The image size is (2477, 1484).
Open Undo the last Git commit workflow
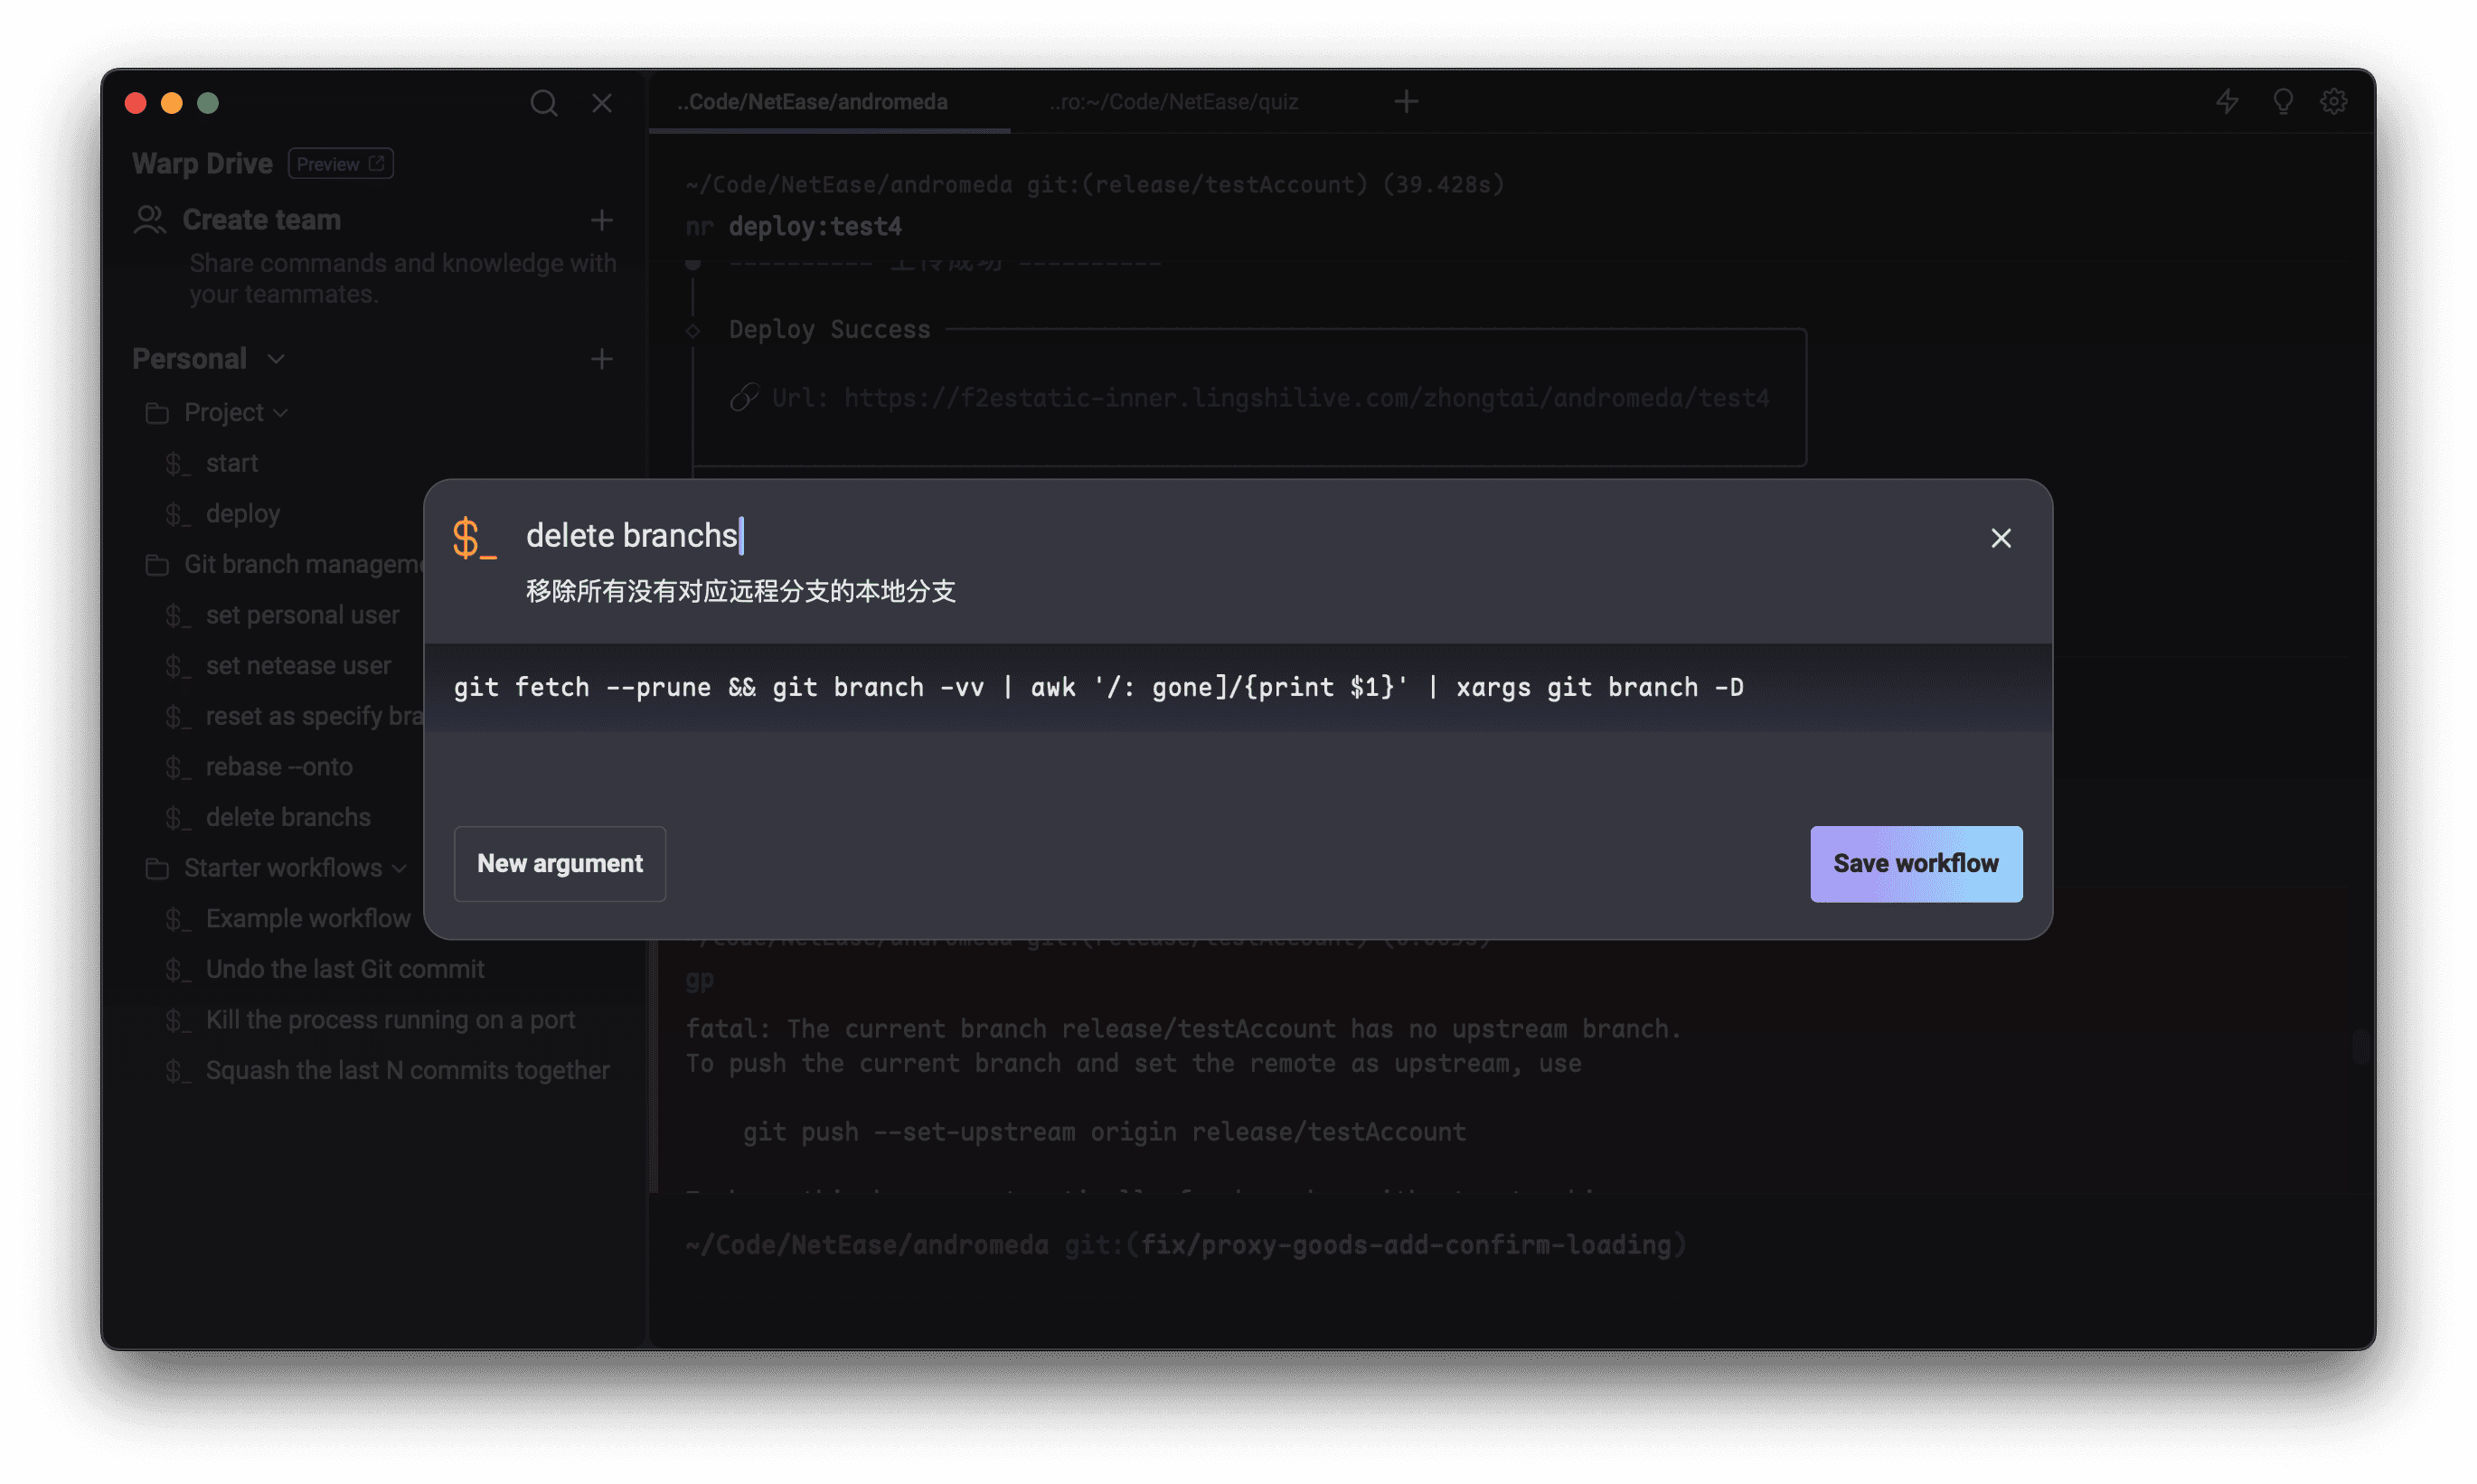[x=345, y=970]
